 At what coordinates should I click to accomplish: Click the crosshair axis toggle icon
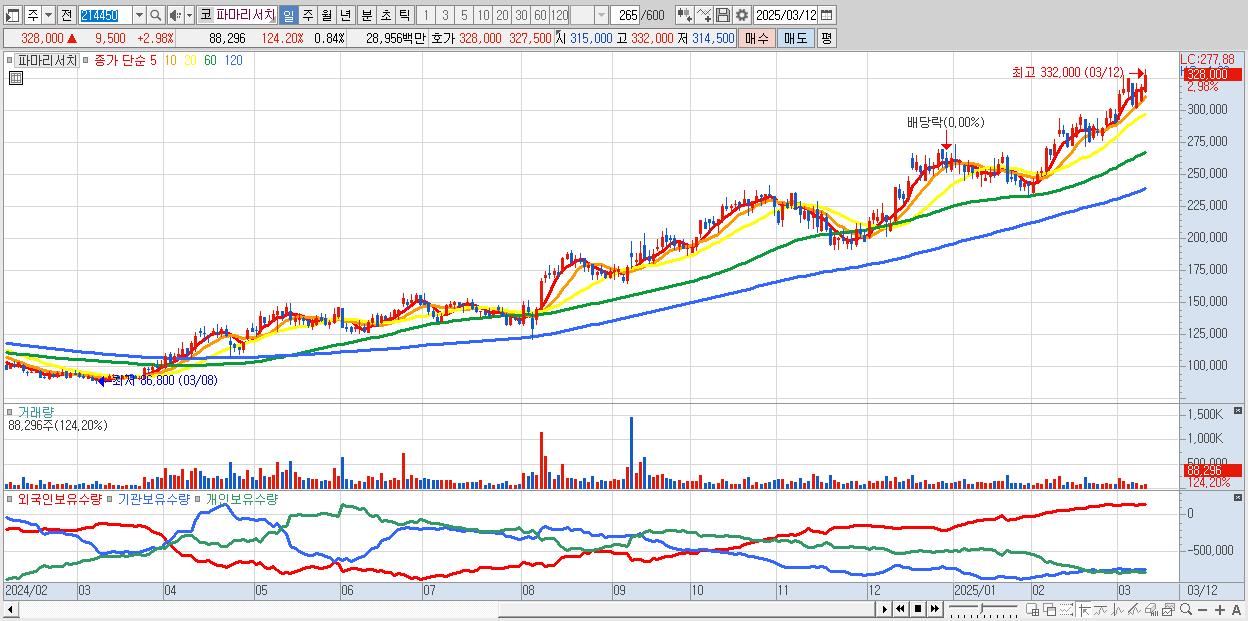(x=1084, y=609)
